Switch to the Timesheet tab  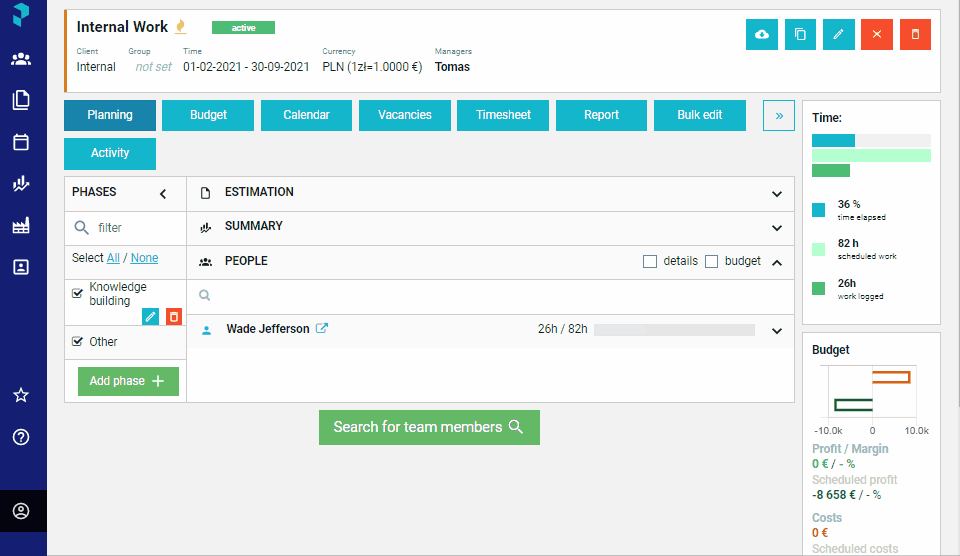pos(503,115)
